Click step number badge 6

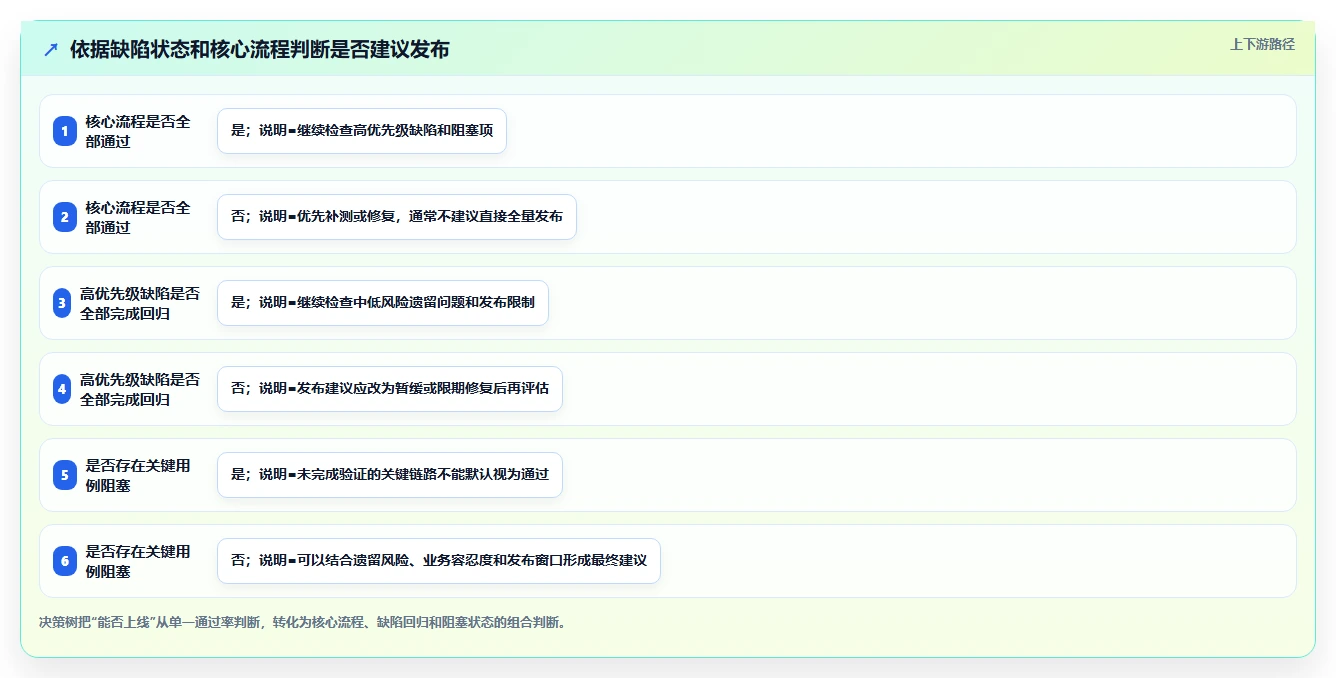coord(65,561)
